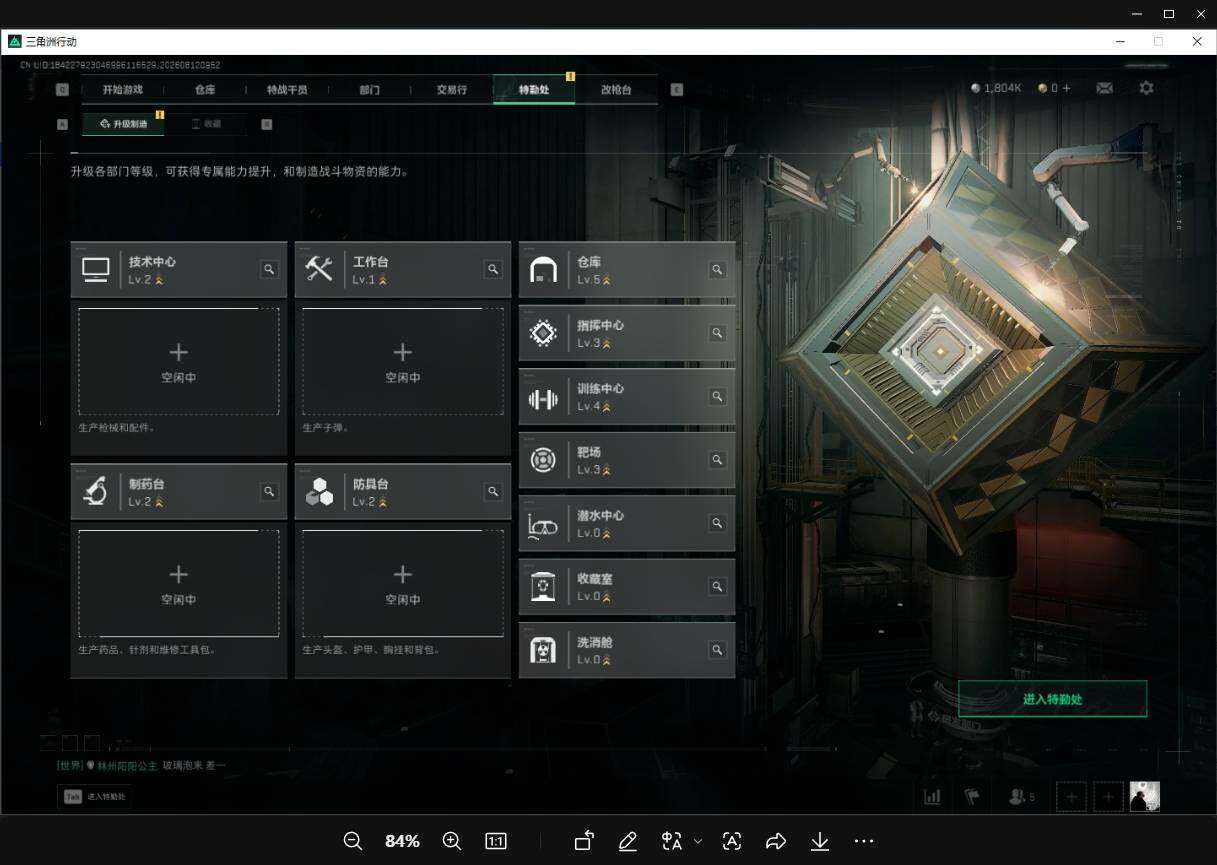Click the microscope icon of 制药台
This screenshot has width=1217, height=865.
tap(96, 491)
